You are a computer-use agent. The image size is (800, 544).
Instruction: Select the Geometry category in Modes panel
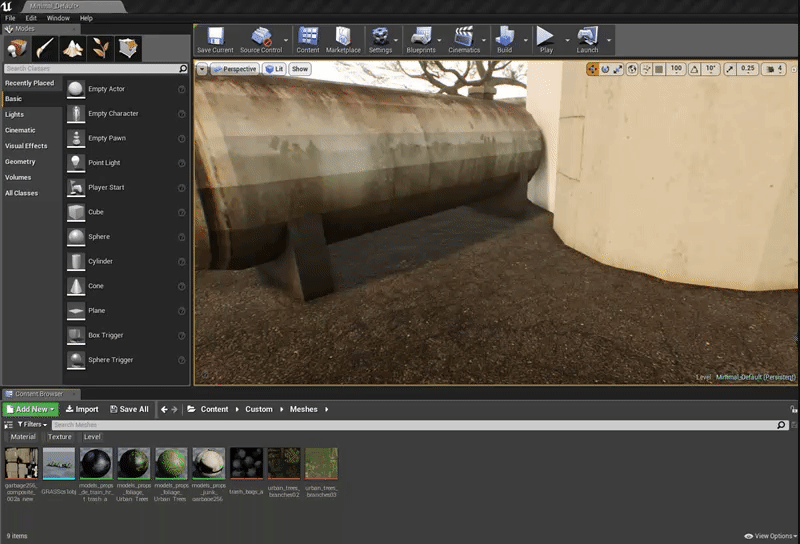tap(20, 162)
